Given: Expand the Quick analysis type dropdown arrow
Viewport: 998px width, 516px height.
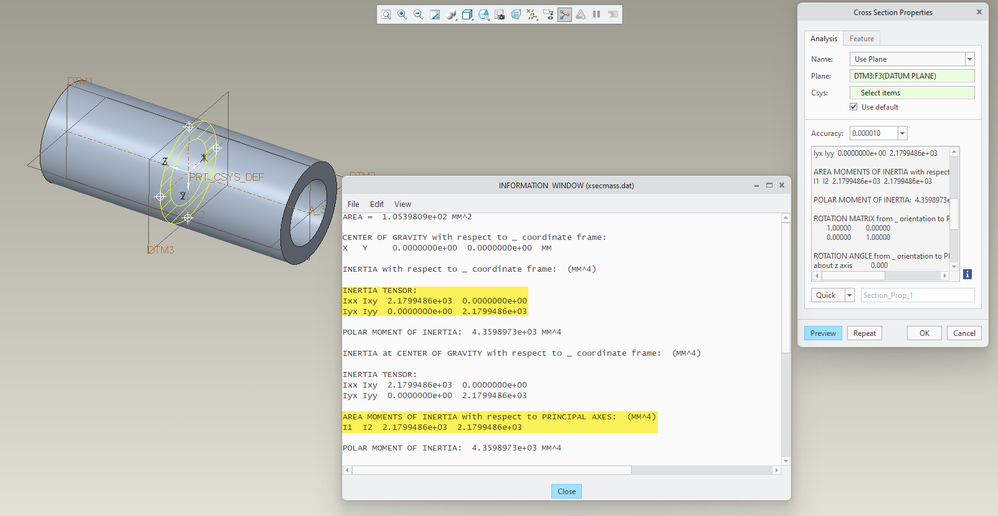Looking at the screenshot, I should 849,295.
